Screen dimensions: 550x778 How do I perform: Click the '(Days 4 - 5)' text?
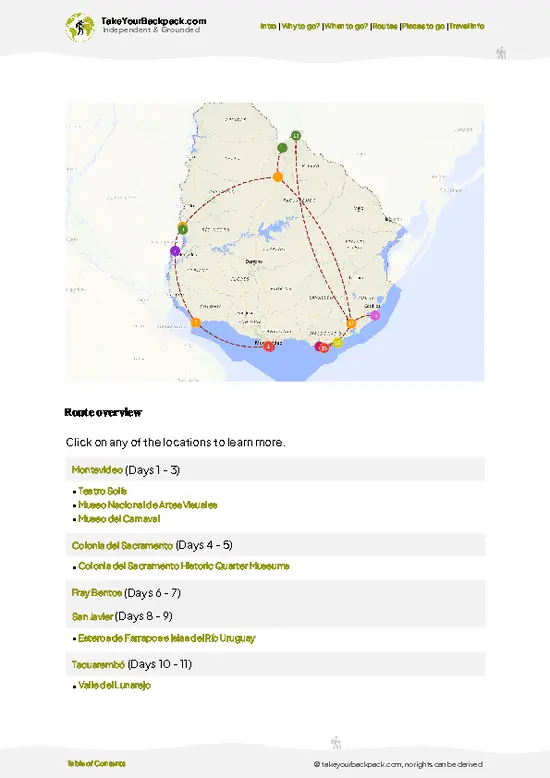204,545
